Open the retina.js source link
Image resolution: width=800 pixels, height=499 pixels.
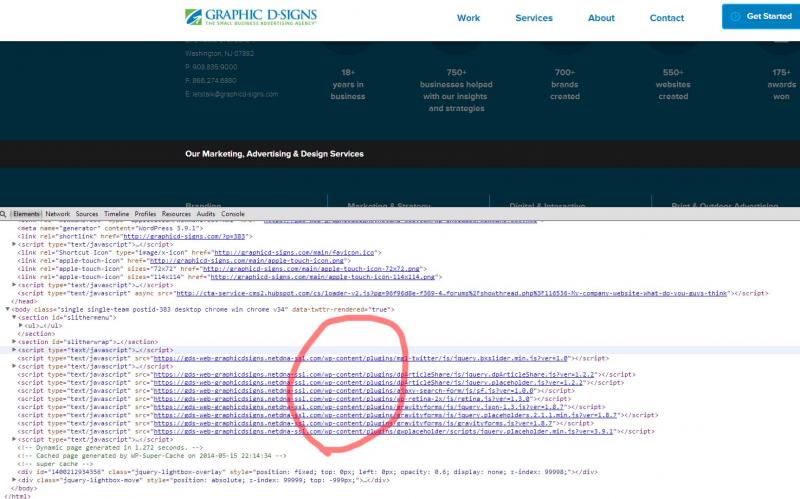click(x=341, y=399)
